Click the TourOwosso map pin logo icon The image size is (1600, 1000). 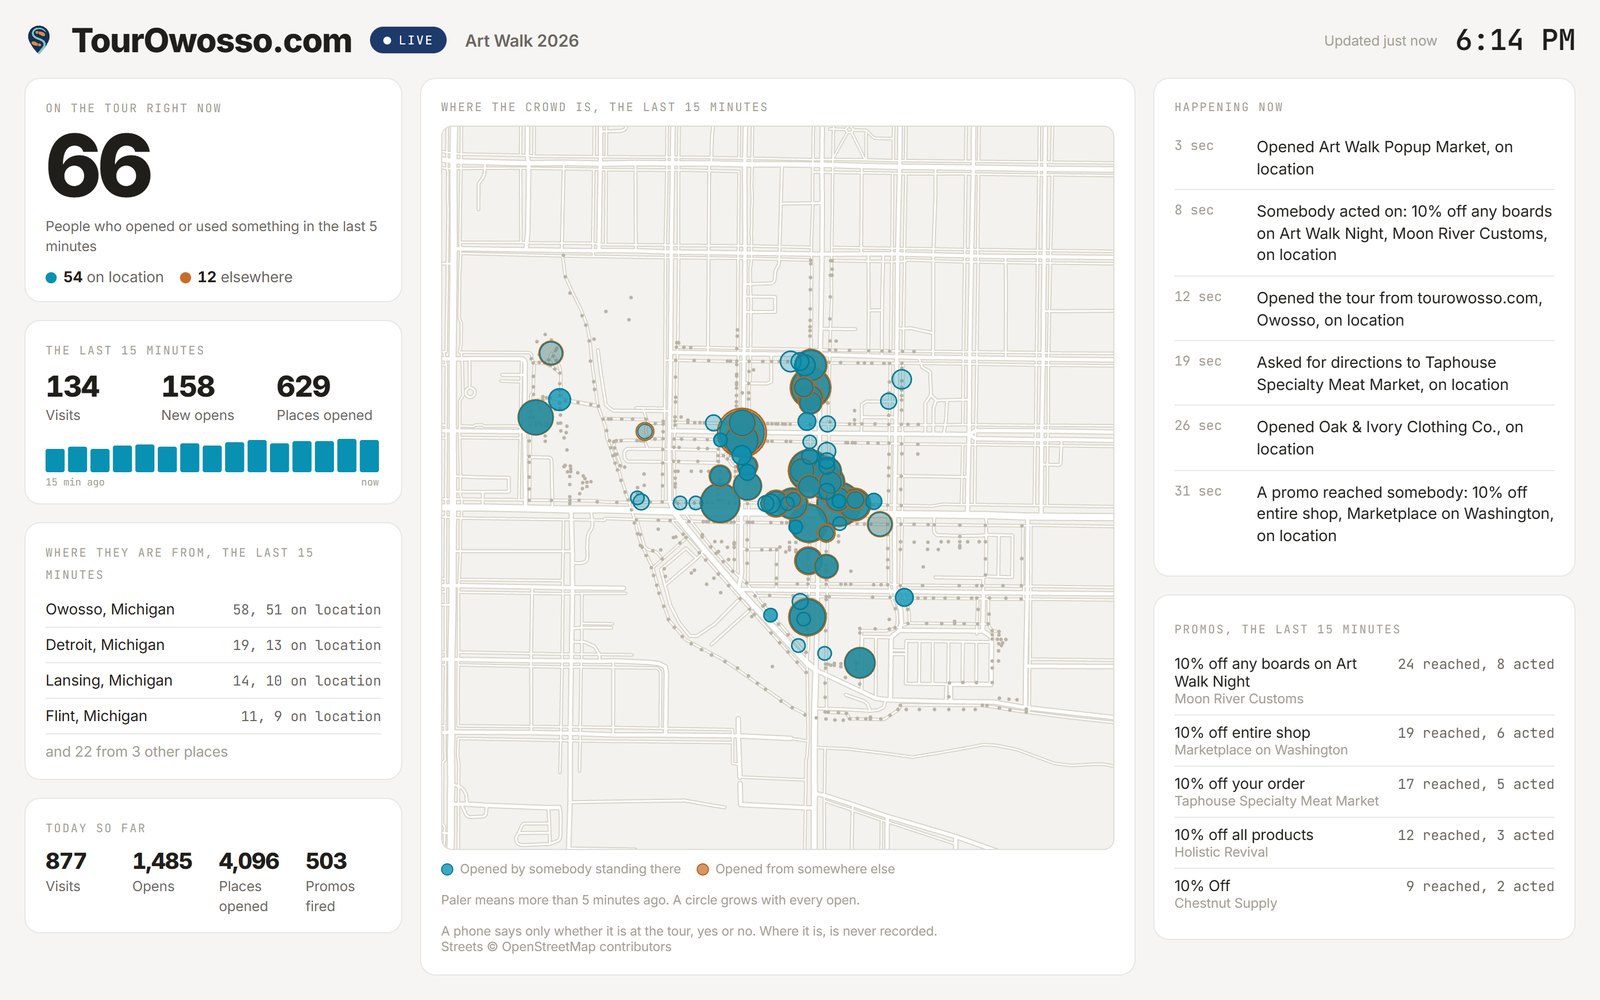pos(39,40)
